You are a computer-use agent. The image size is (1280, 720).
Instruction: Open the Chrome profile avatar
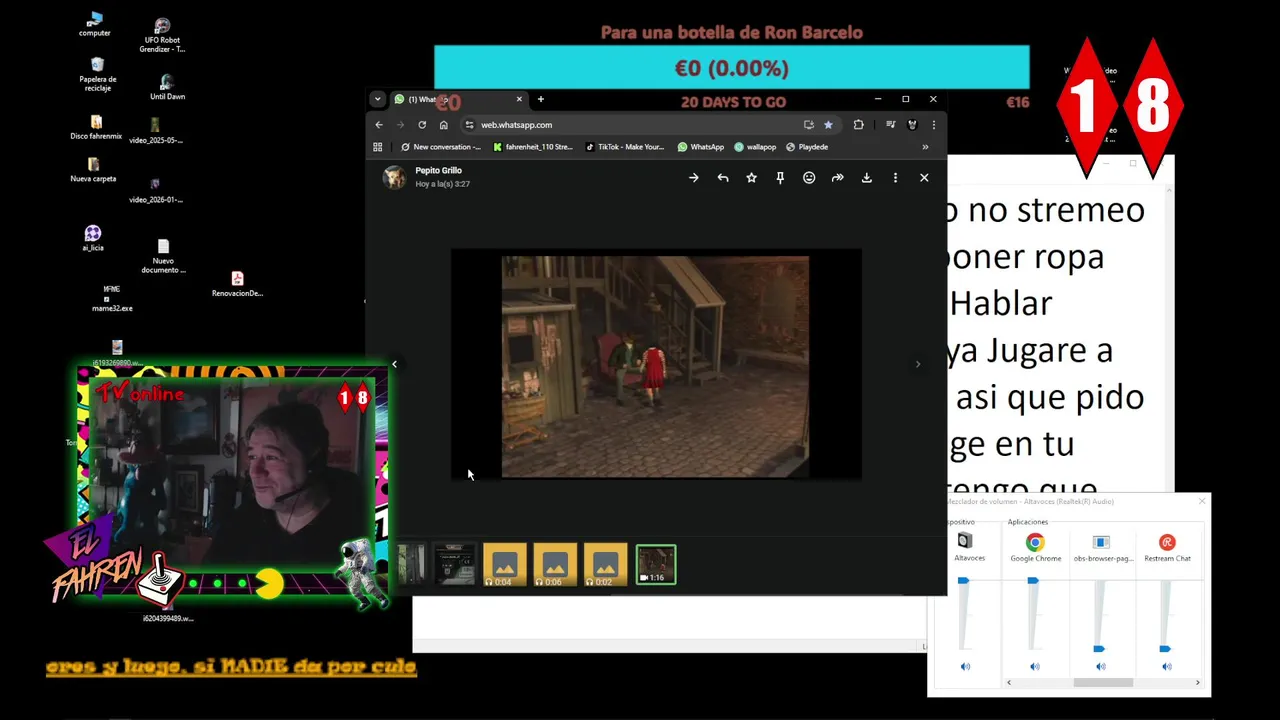click(912, 125)
